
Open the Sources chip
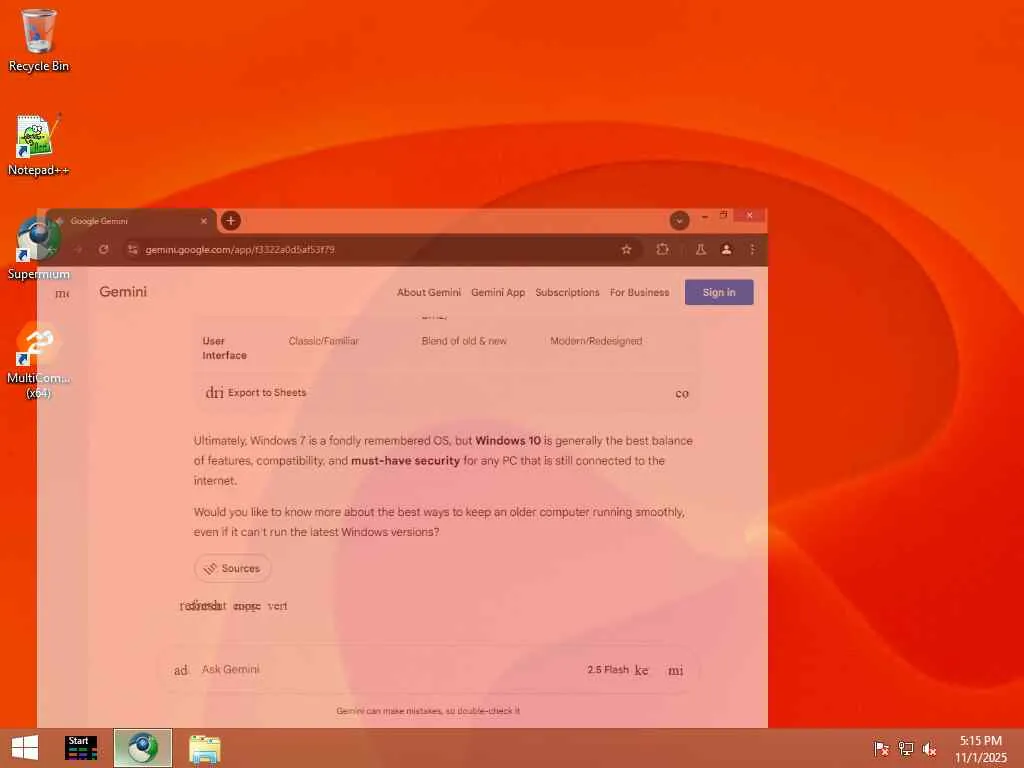(x=232, y=568)
